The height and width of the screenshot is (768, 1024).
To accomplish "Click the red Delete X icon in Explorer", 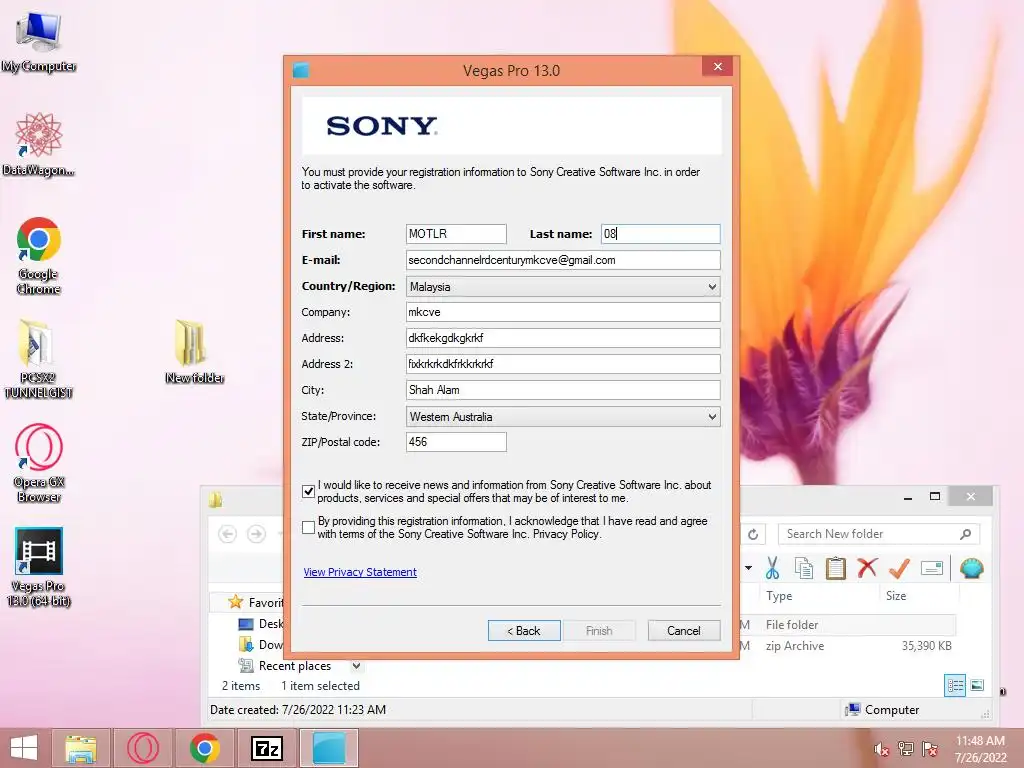I will pyautogui.click(x=867, y=568).
